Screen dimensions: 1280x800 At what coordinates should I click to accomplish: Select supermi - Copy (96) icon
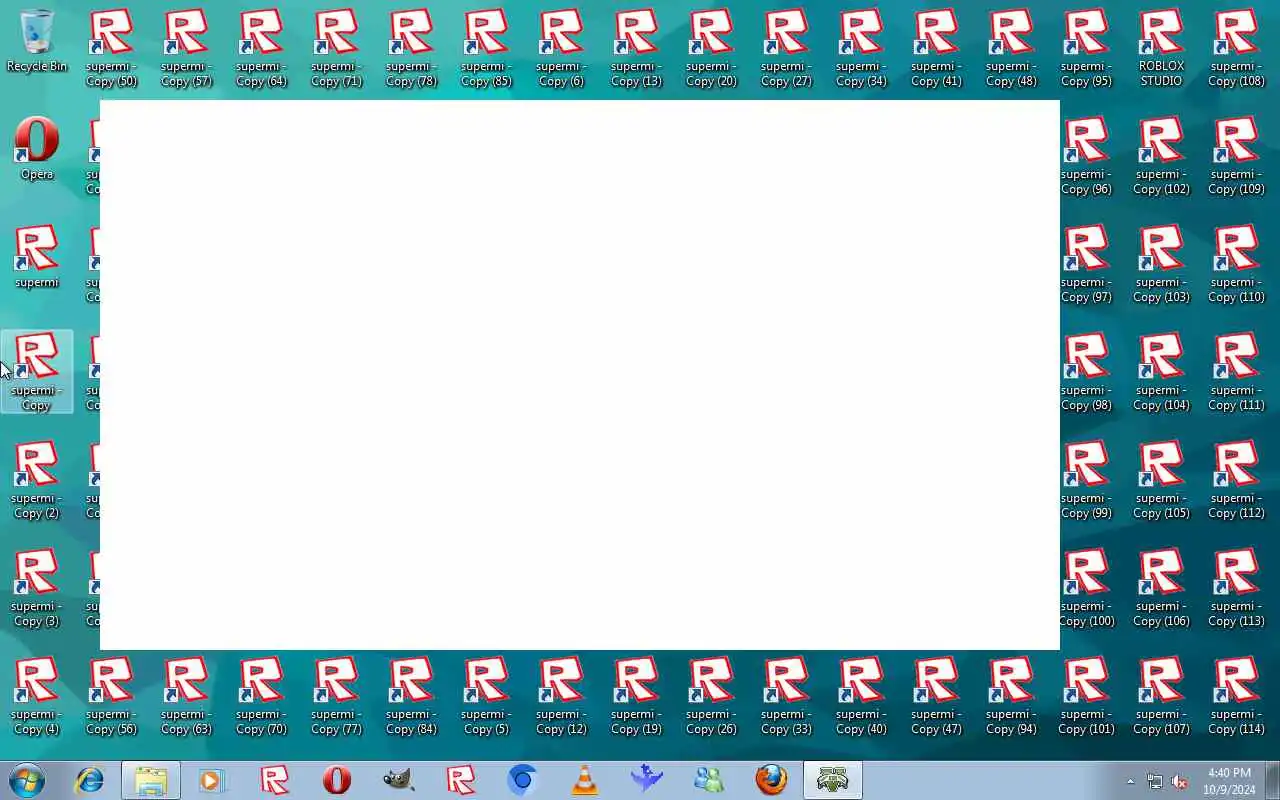[1086, 156]
